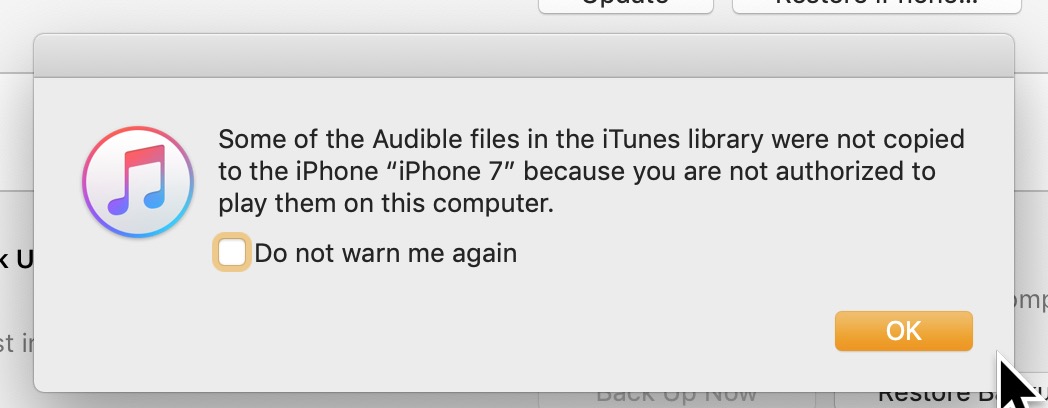This screenshot has height=408, width=1048.
Task: Click the "Do not warn me again" label
Action: [x=385, y=253]
